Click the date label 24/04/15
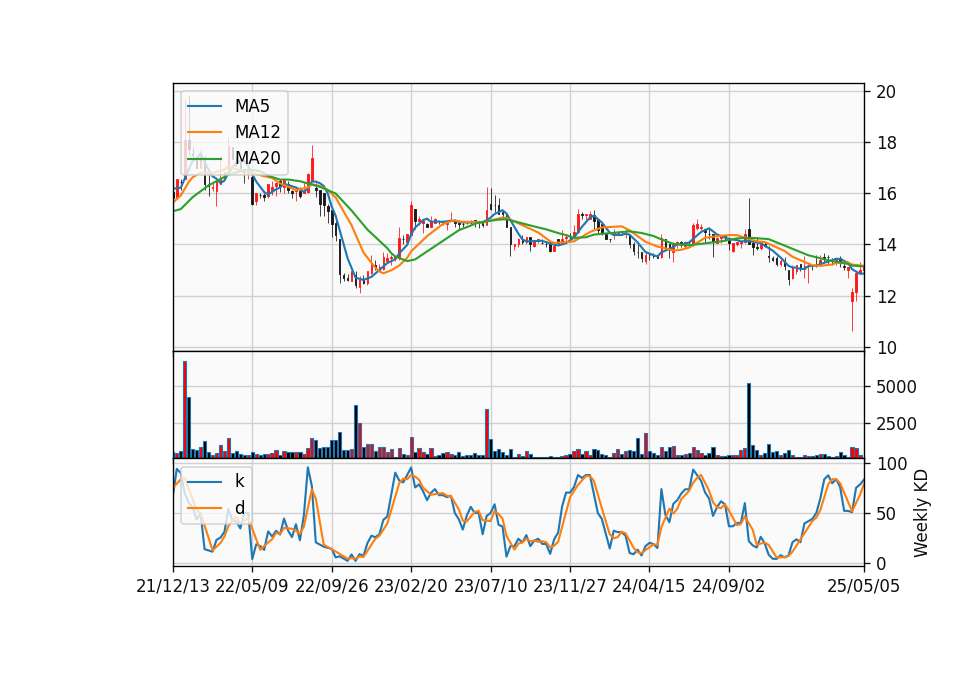Viewport: 960px width, 690px height. point(648,586)
